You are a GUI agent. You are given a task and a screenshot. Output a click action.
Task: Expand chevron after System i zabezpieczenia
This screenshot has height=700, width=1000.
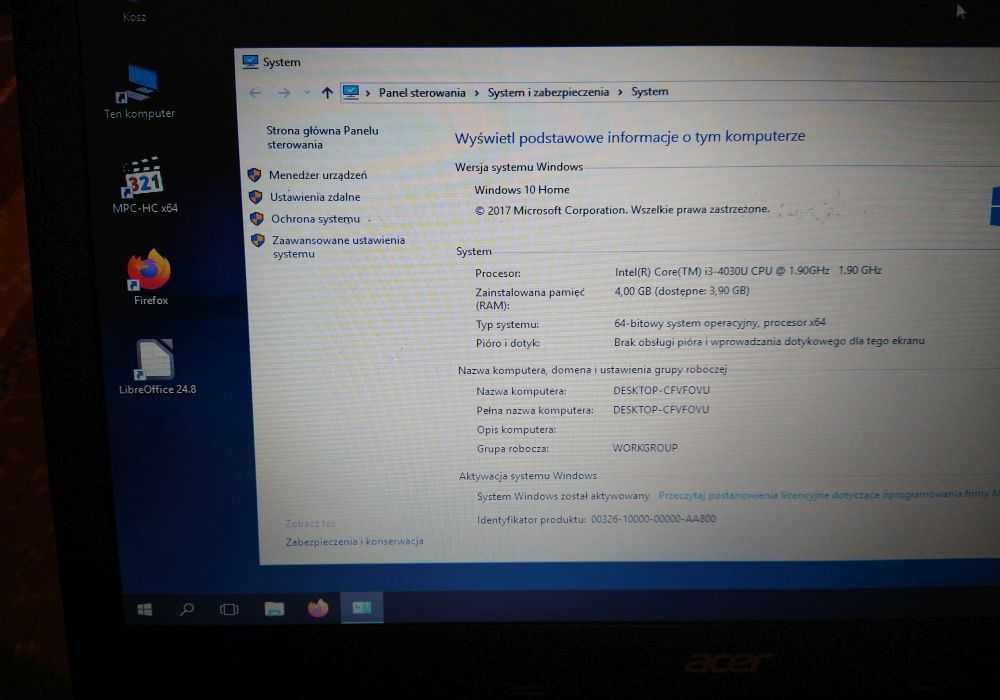(x=620, y=92)
